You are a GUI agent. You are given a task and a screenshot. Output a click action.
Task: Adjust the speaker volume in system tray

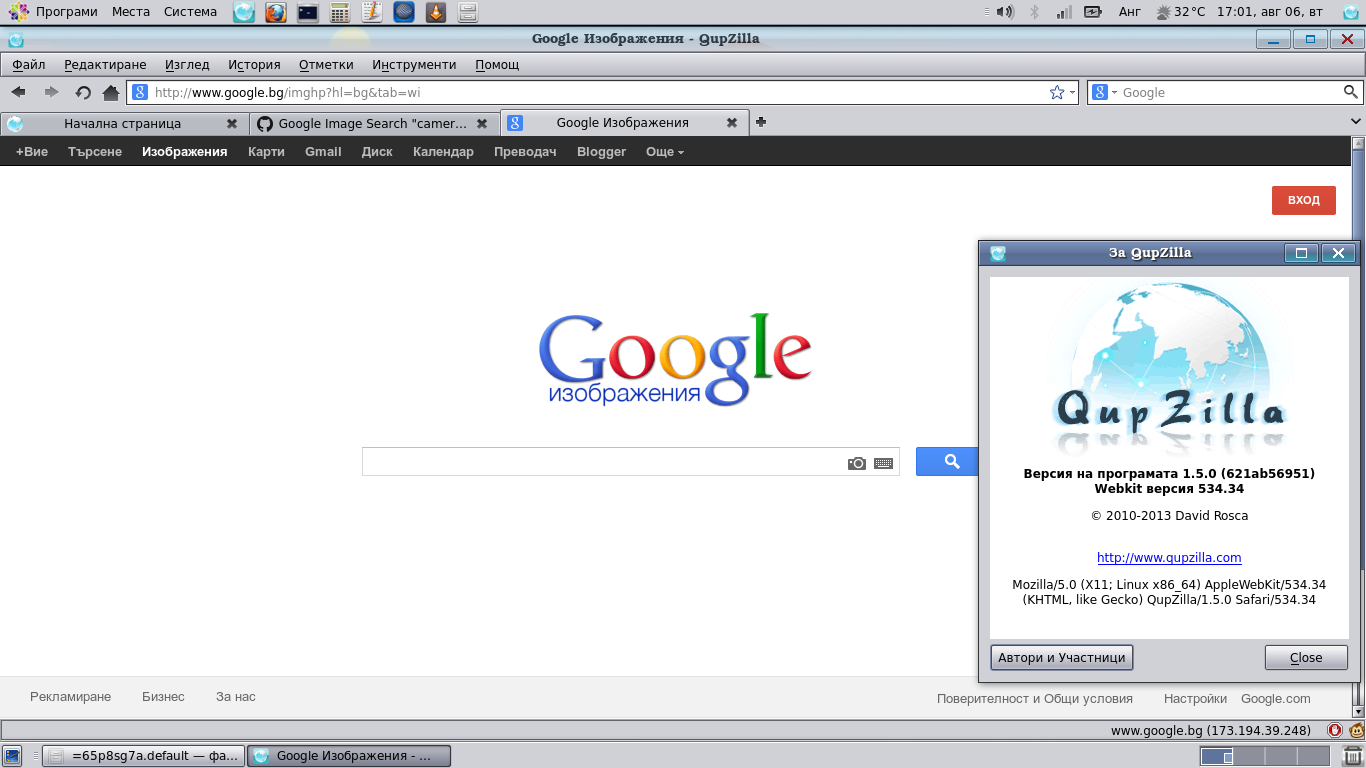pyautogui.click(x=1003, y=12)
